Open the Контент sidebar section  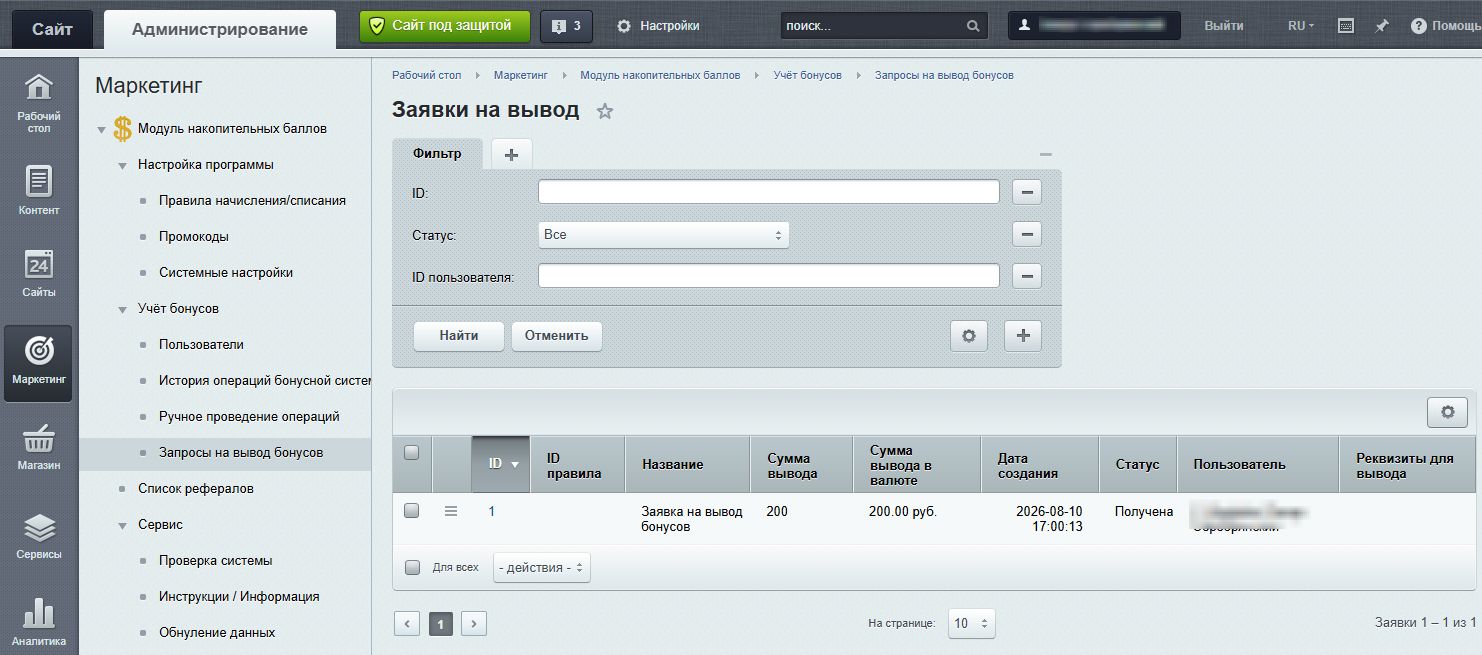point(38,190)
